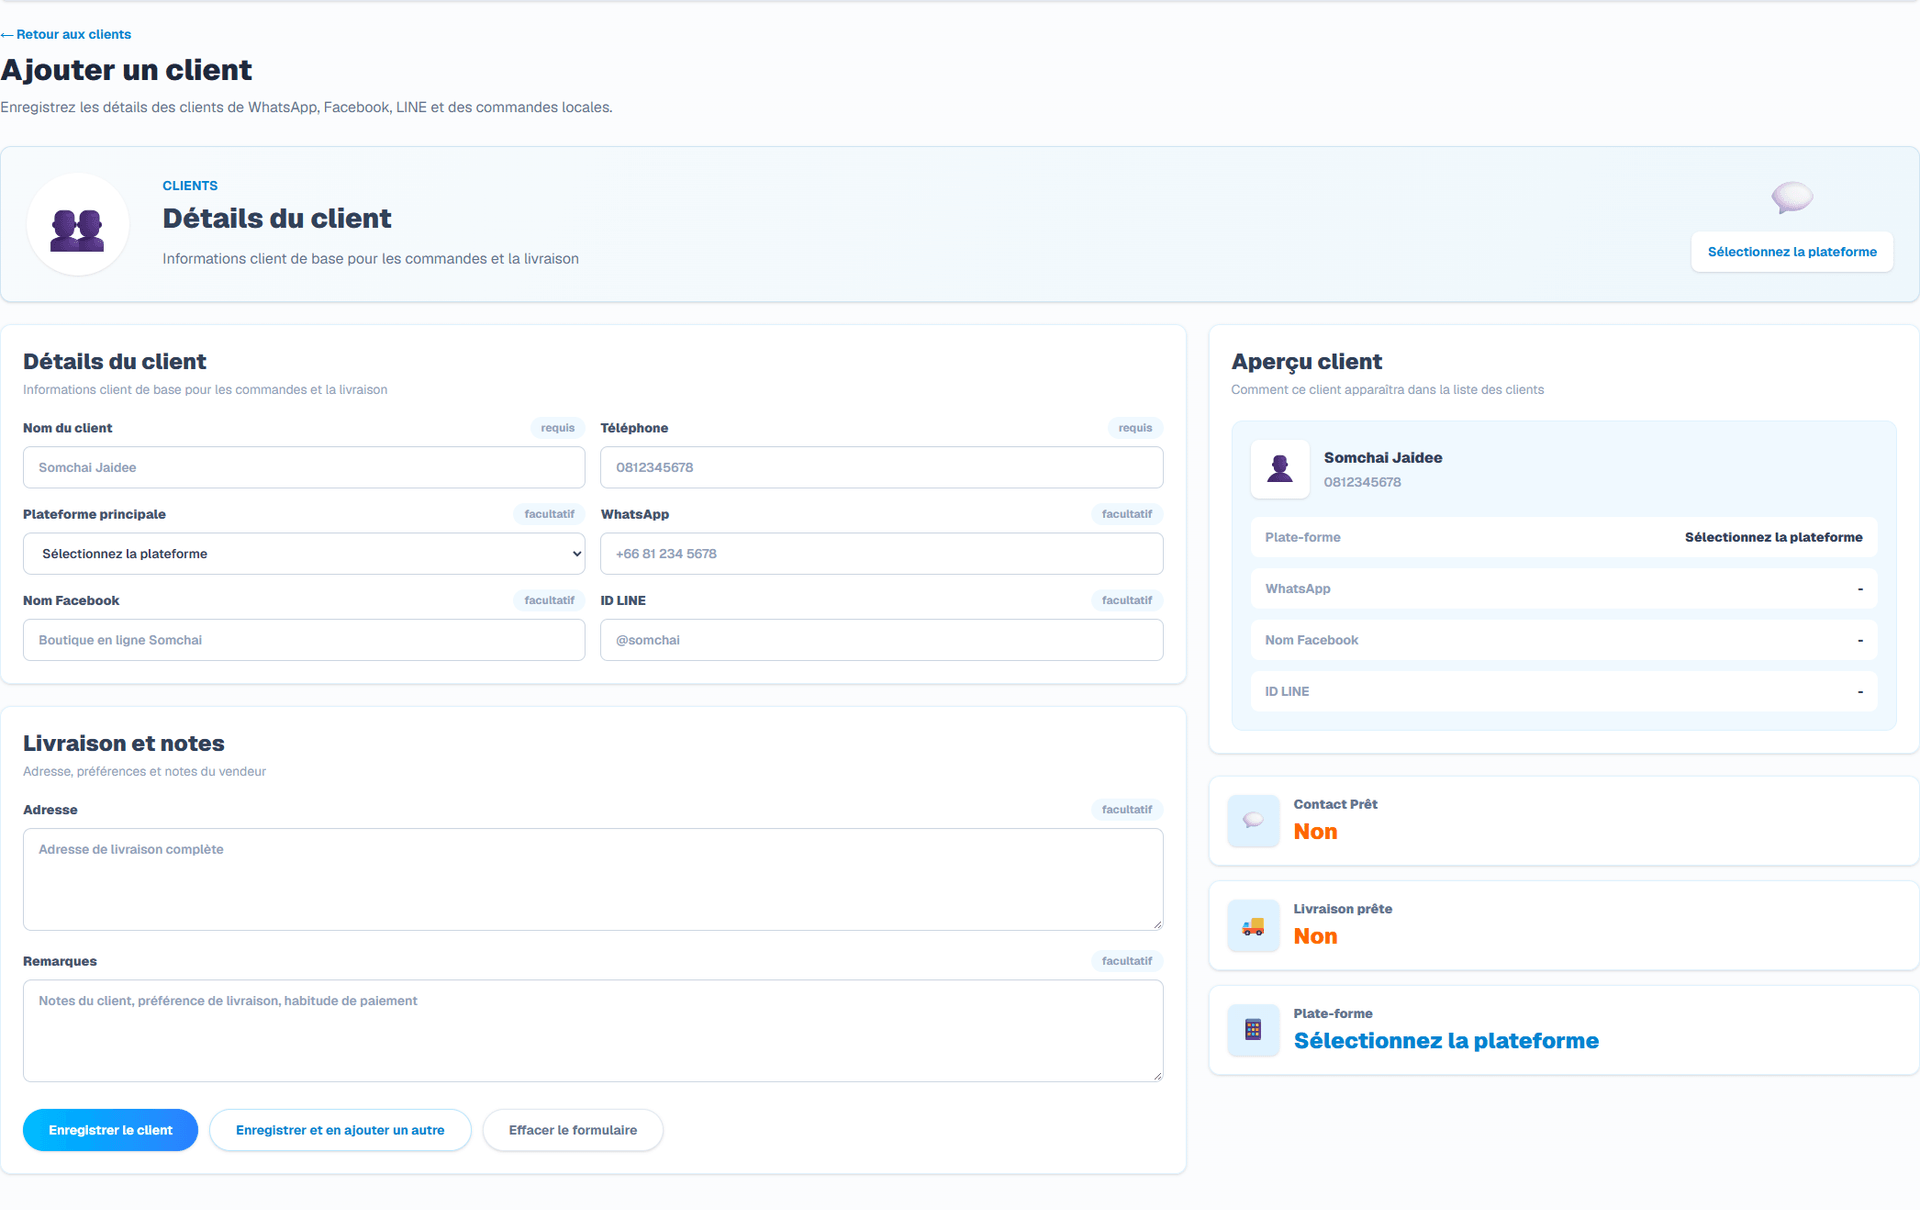Focus the ID LINE input field
1920x1210 pixels.
[881, 640]
